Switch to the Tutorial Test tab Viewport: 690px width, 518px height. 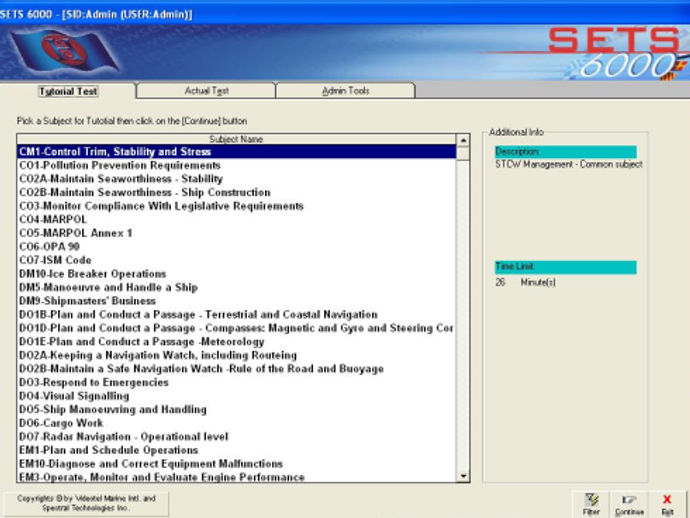(x=68, y=91)
